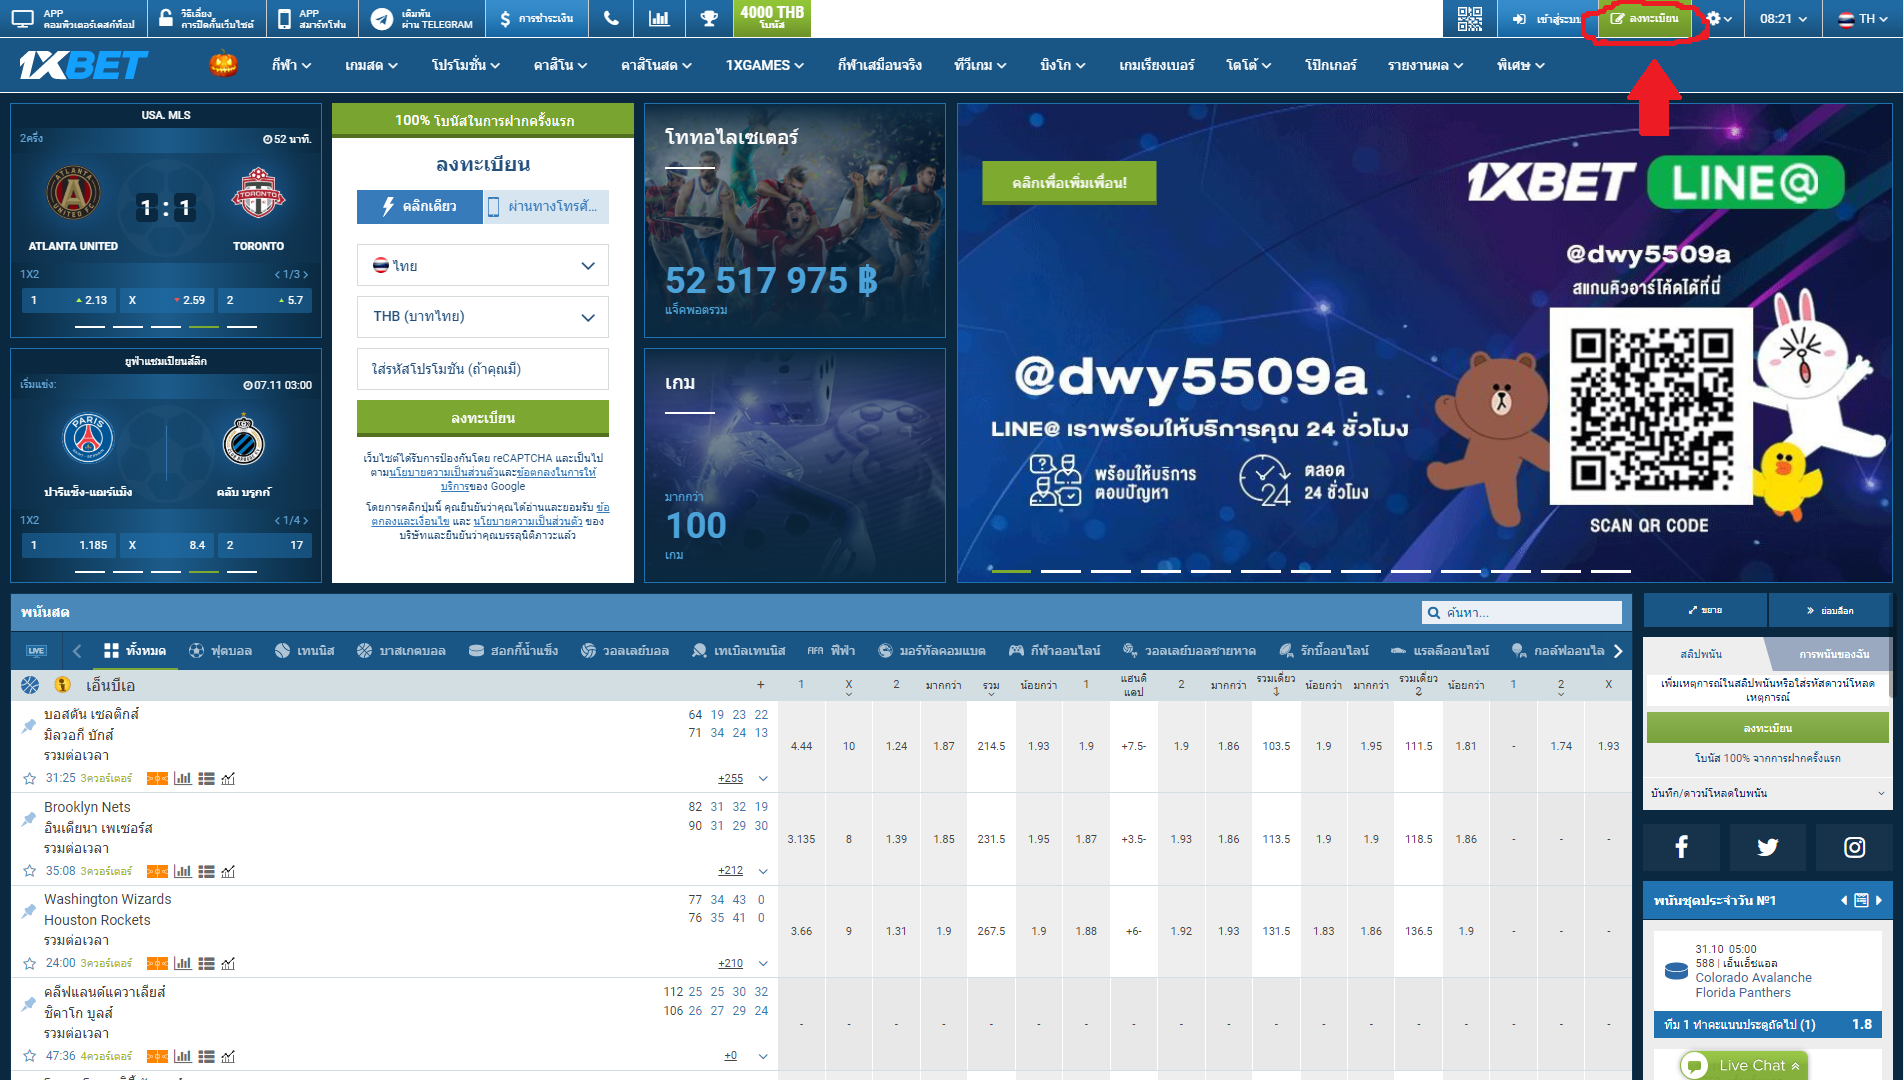
Task: Click the ขยาย expand bet slip button
Action: coord(1705,610)
